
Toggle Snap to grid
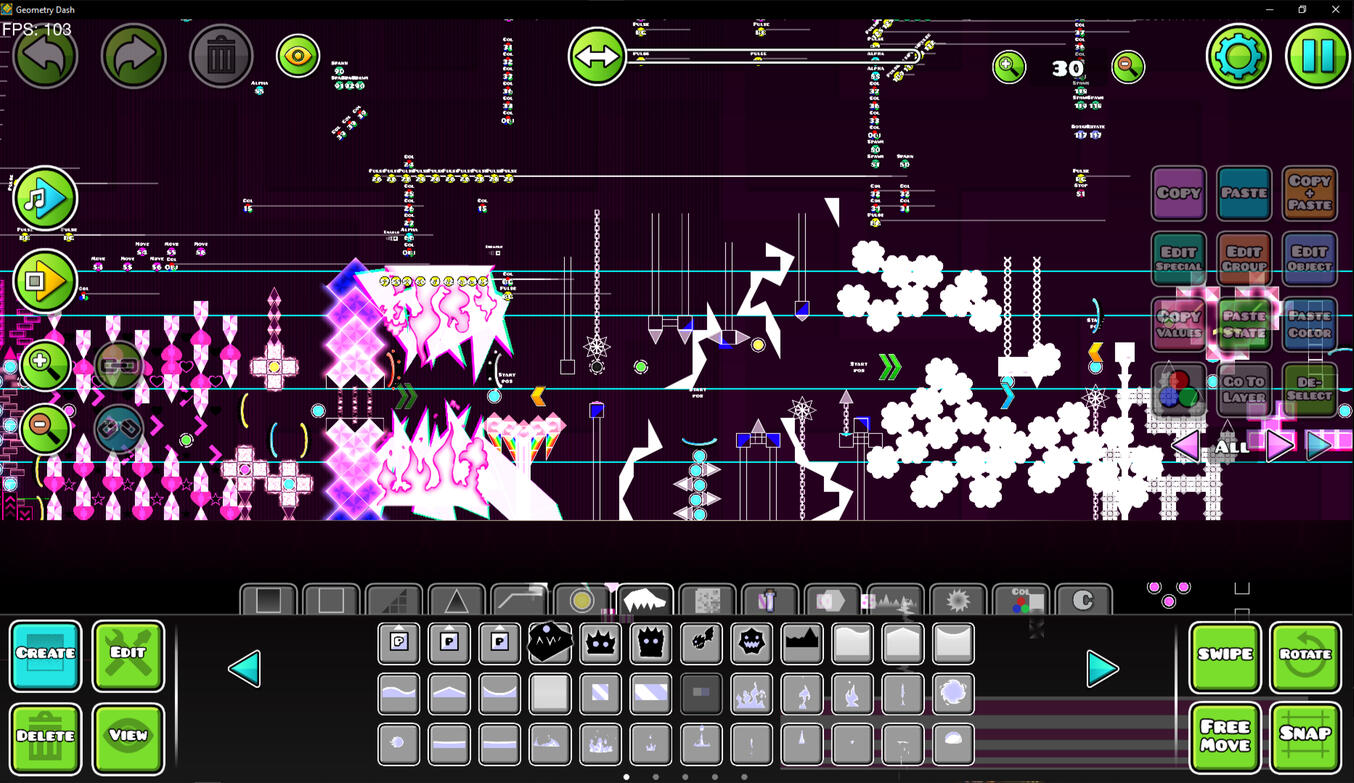click(1305, 736)
